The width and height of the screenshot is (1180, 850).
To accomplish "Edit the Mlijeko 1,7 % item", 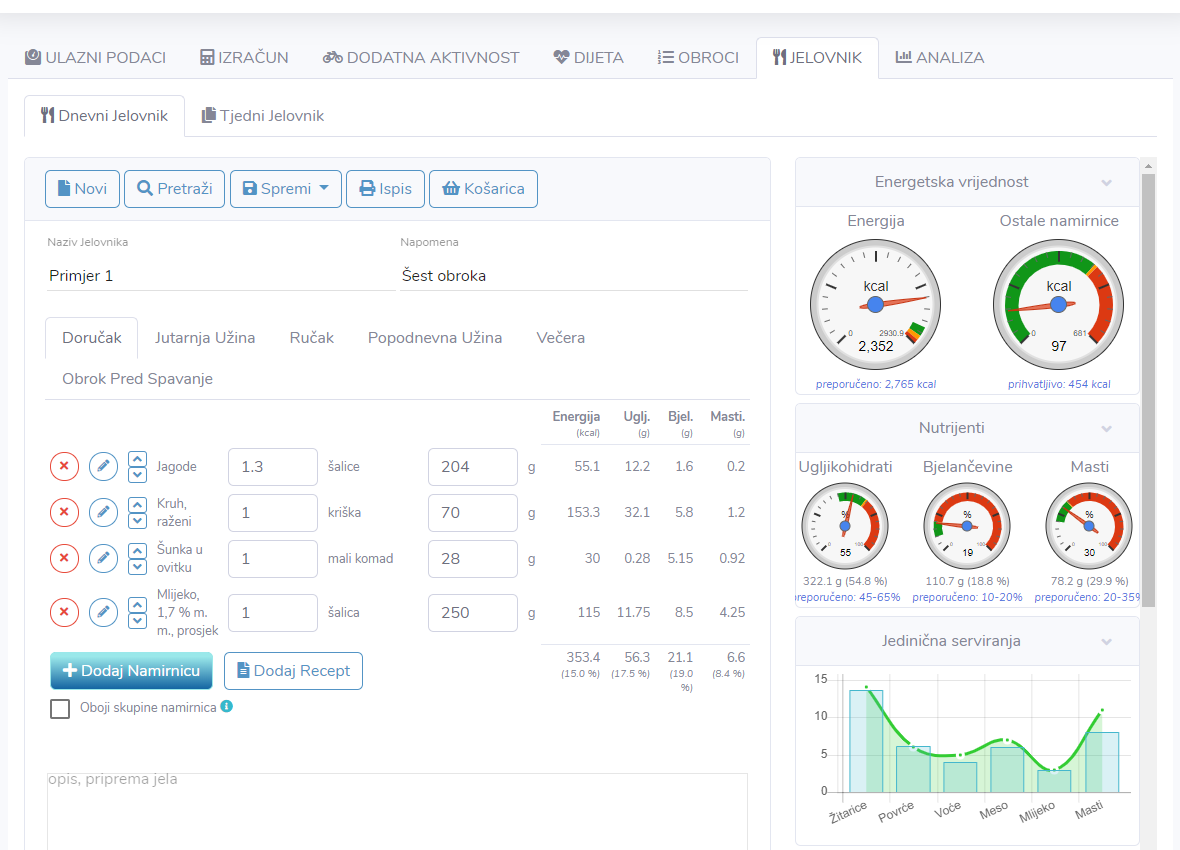I will coord(103,613).
